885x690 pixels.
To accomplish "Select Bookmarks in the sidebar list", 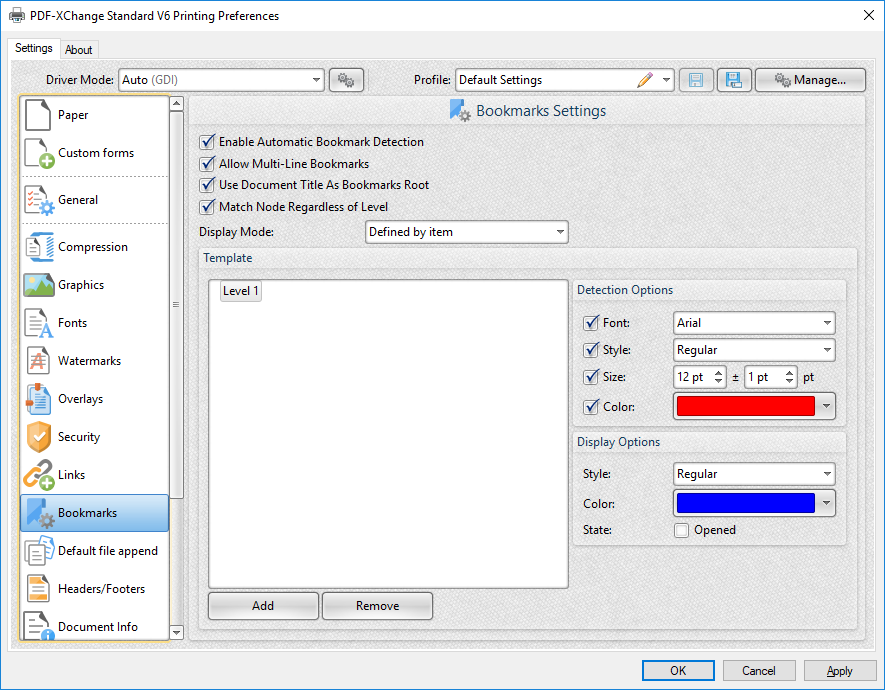I will point(95,513).
